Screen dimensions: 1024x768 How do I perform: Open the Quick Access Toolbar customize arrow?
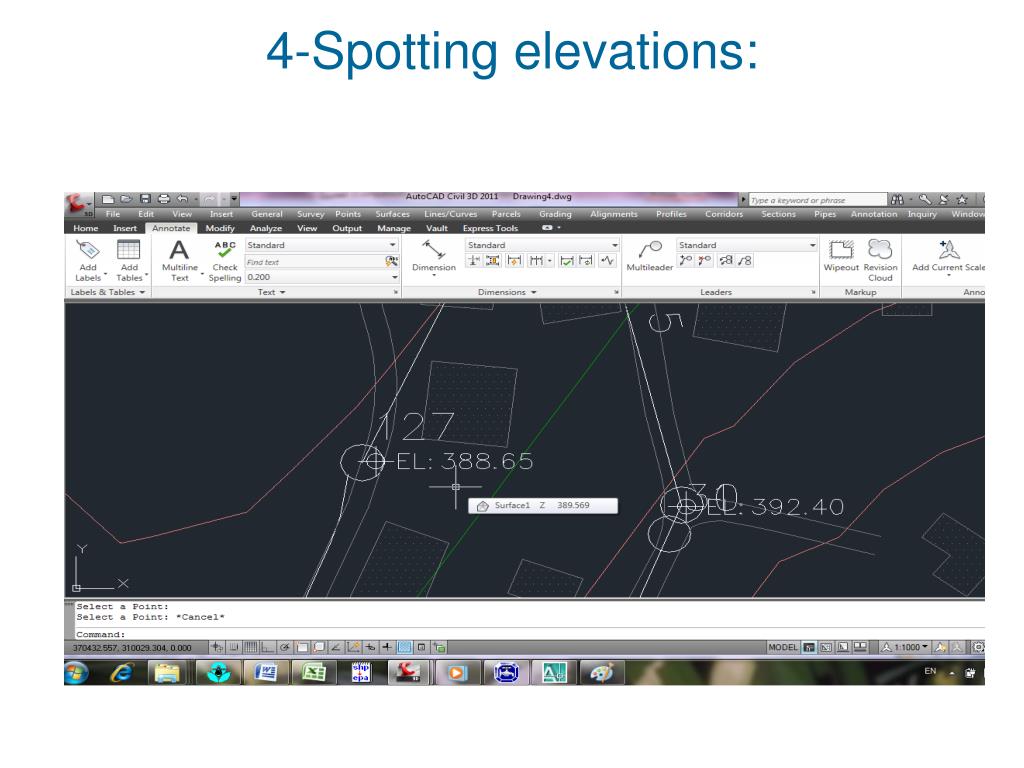tap(233, 199)
